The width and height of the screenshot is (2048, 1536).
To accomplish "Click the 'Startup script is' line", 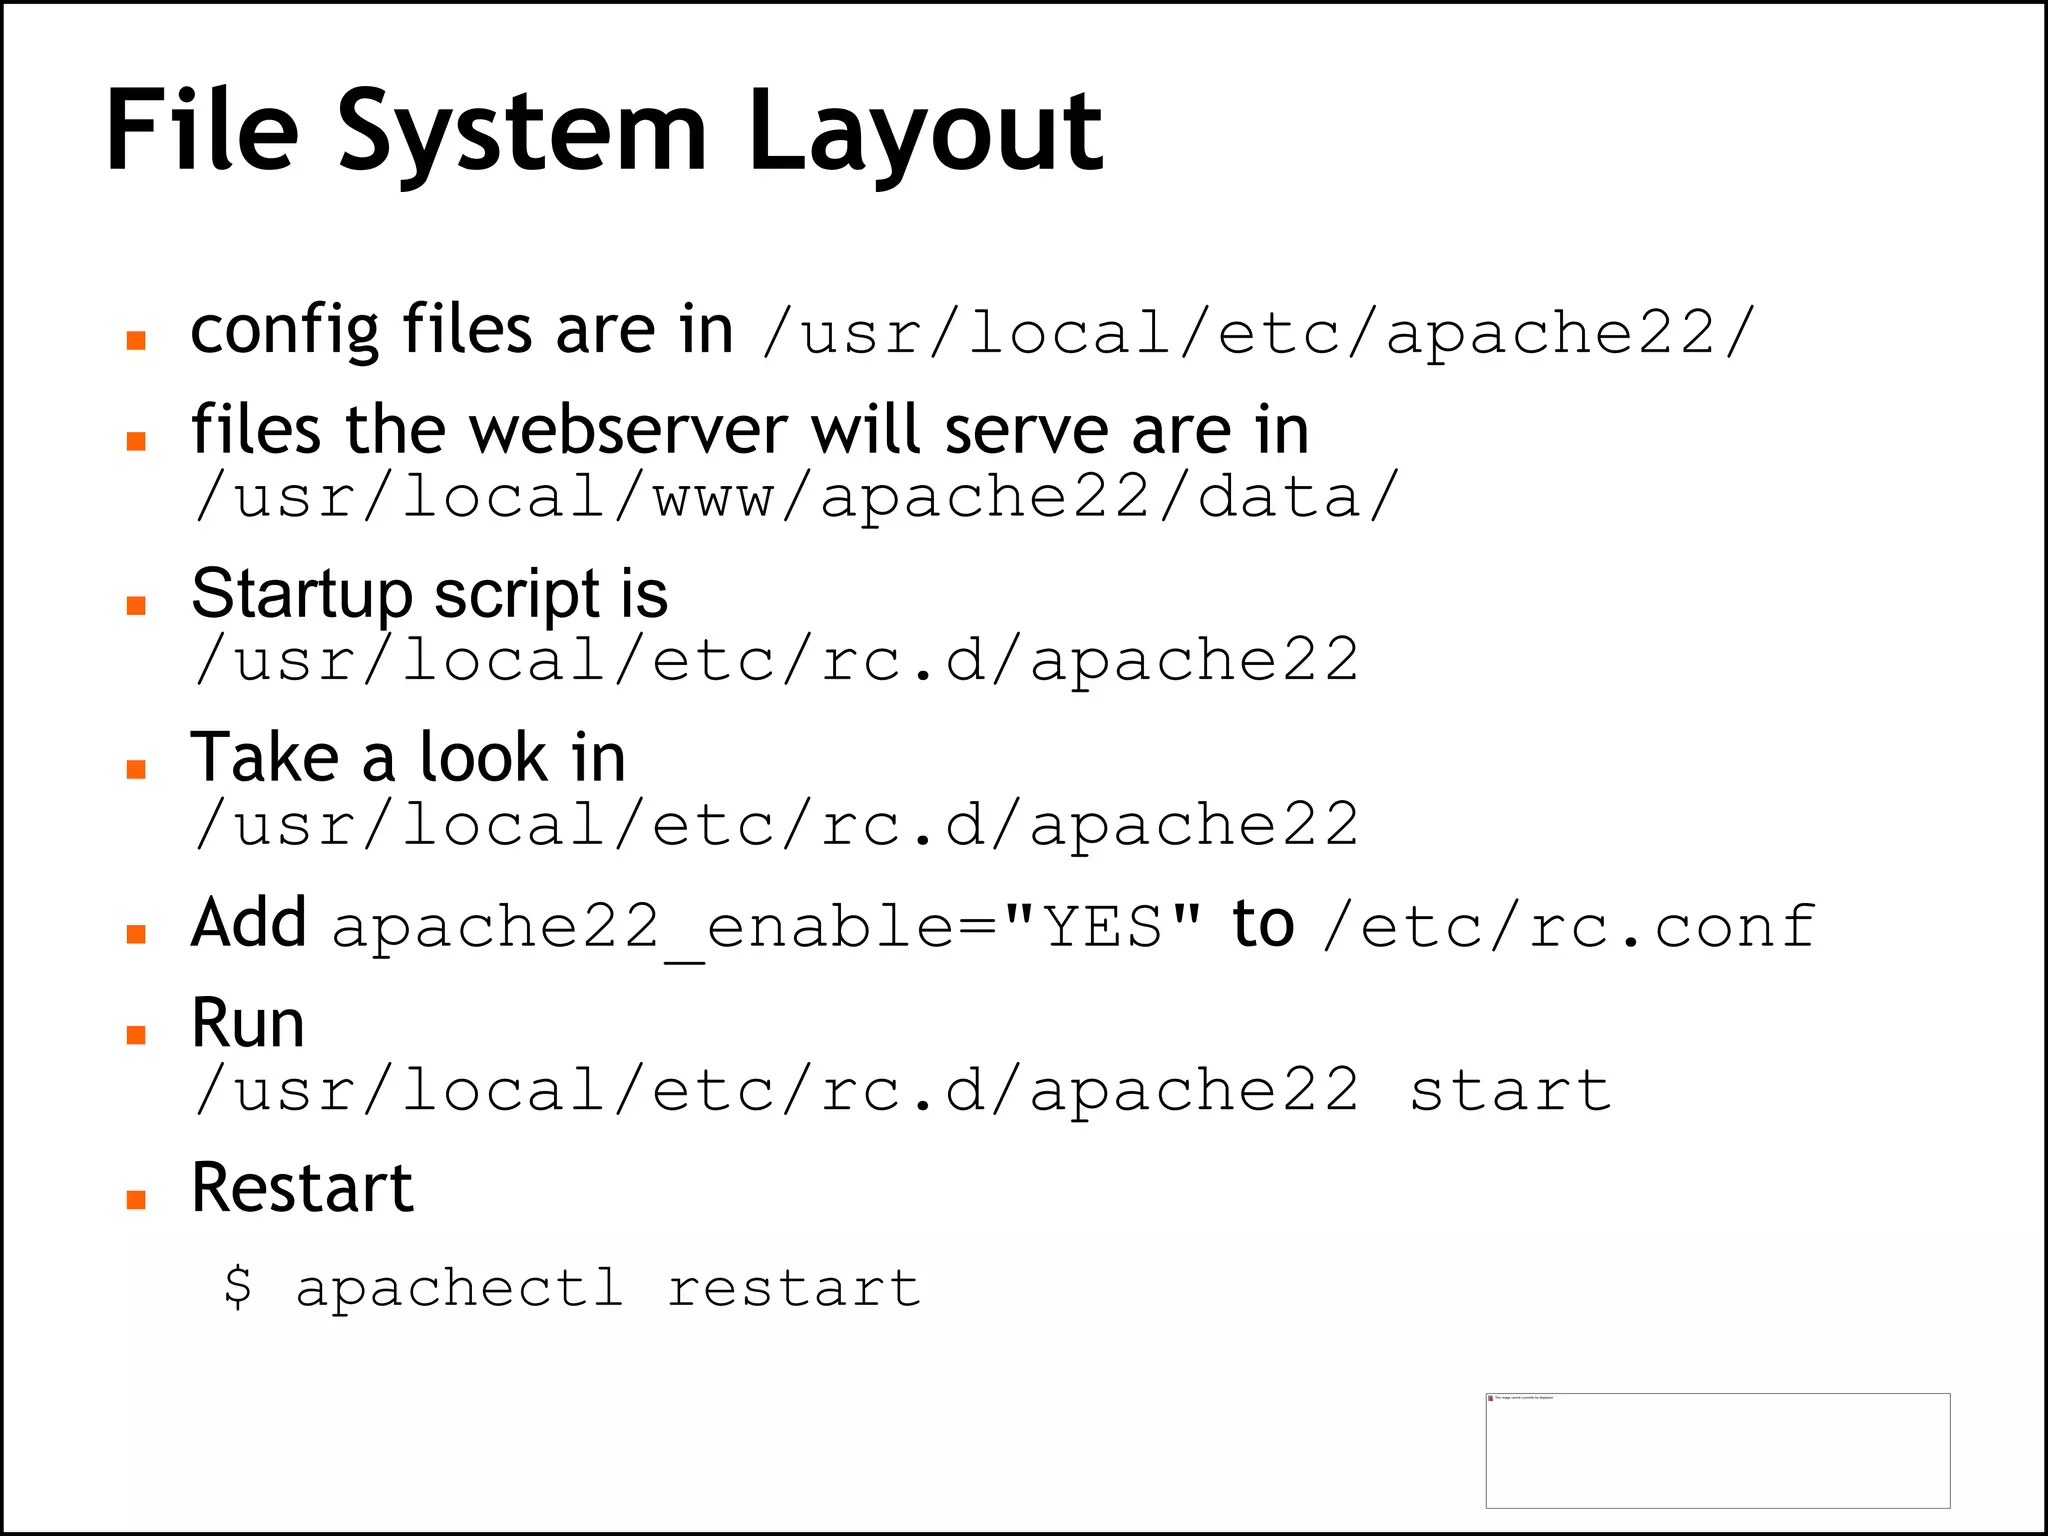I will coord(430,594).
